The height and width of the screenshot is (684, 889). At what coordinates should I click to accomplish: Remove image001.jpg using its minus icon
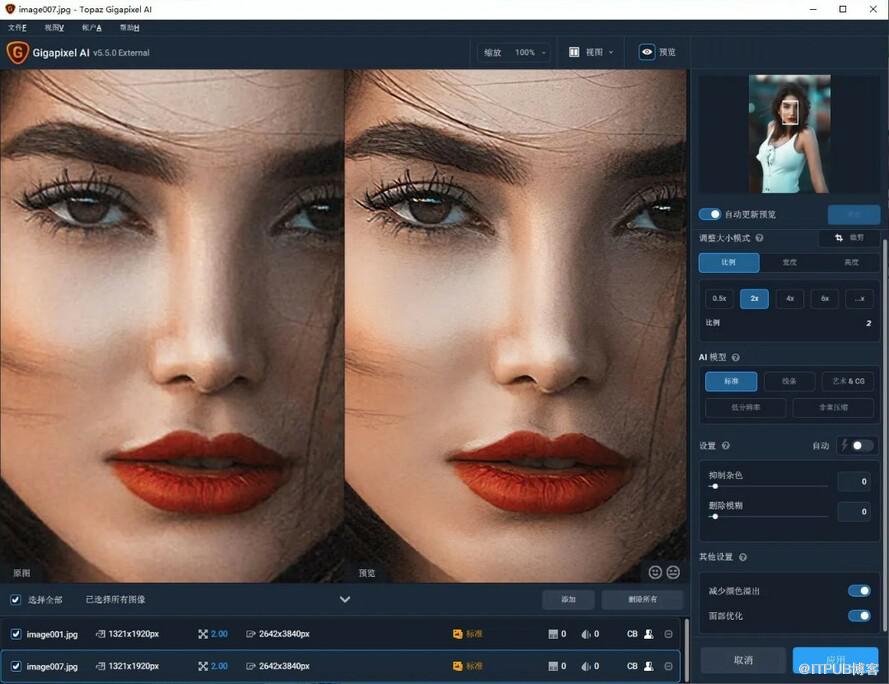tap(668, 634)
